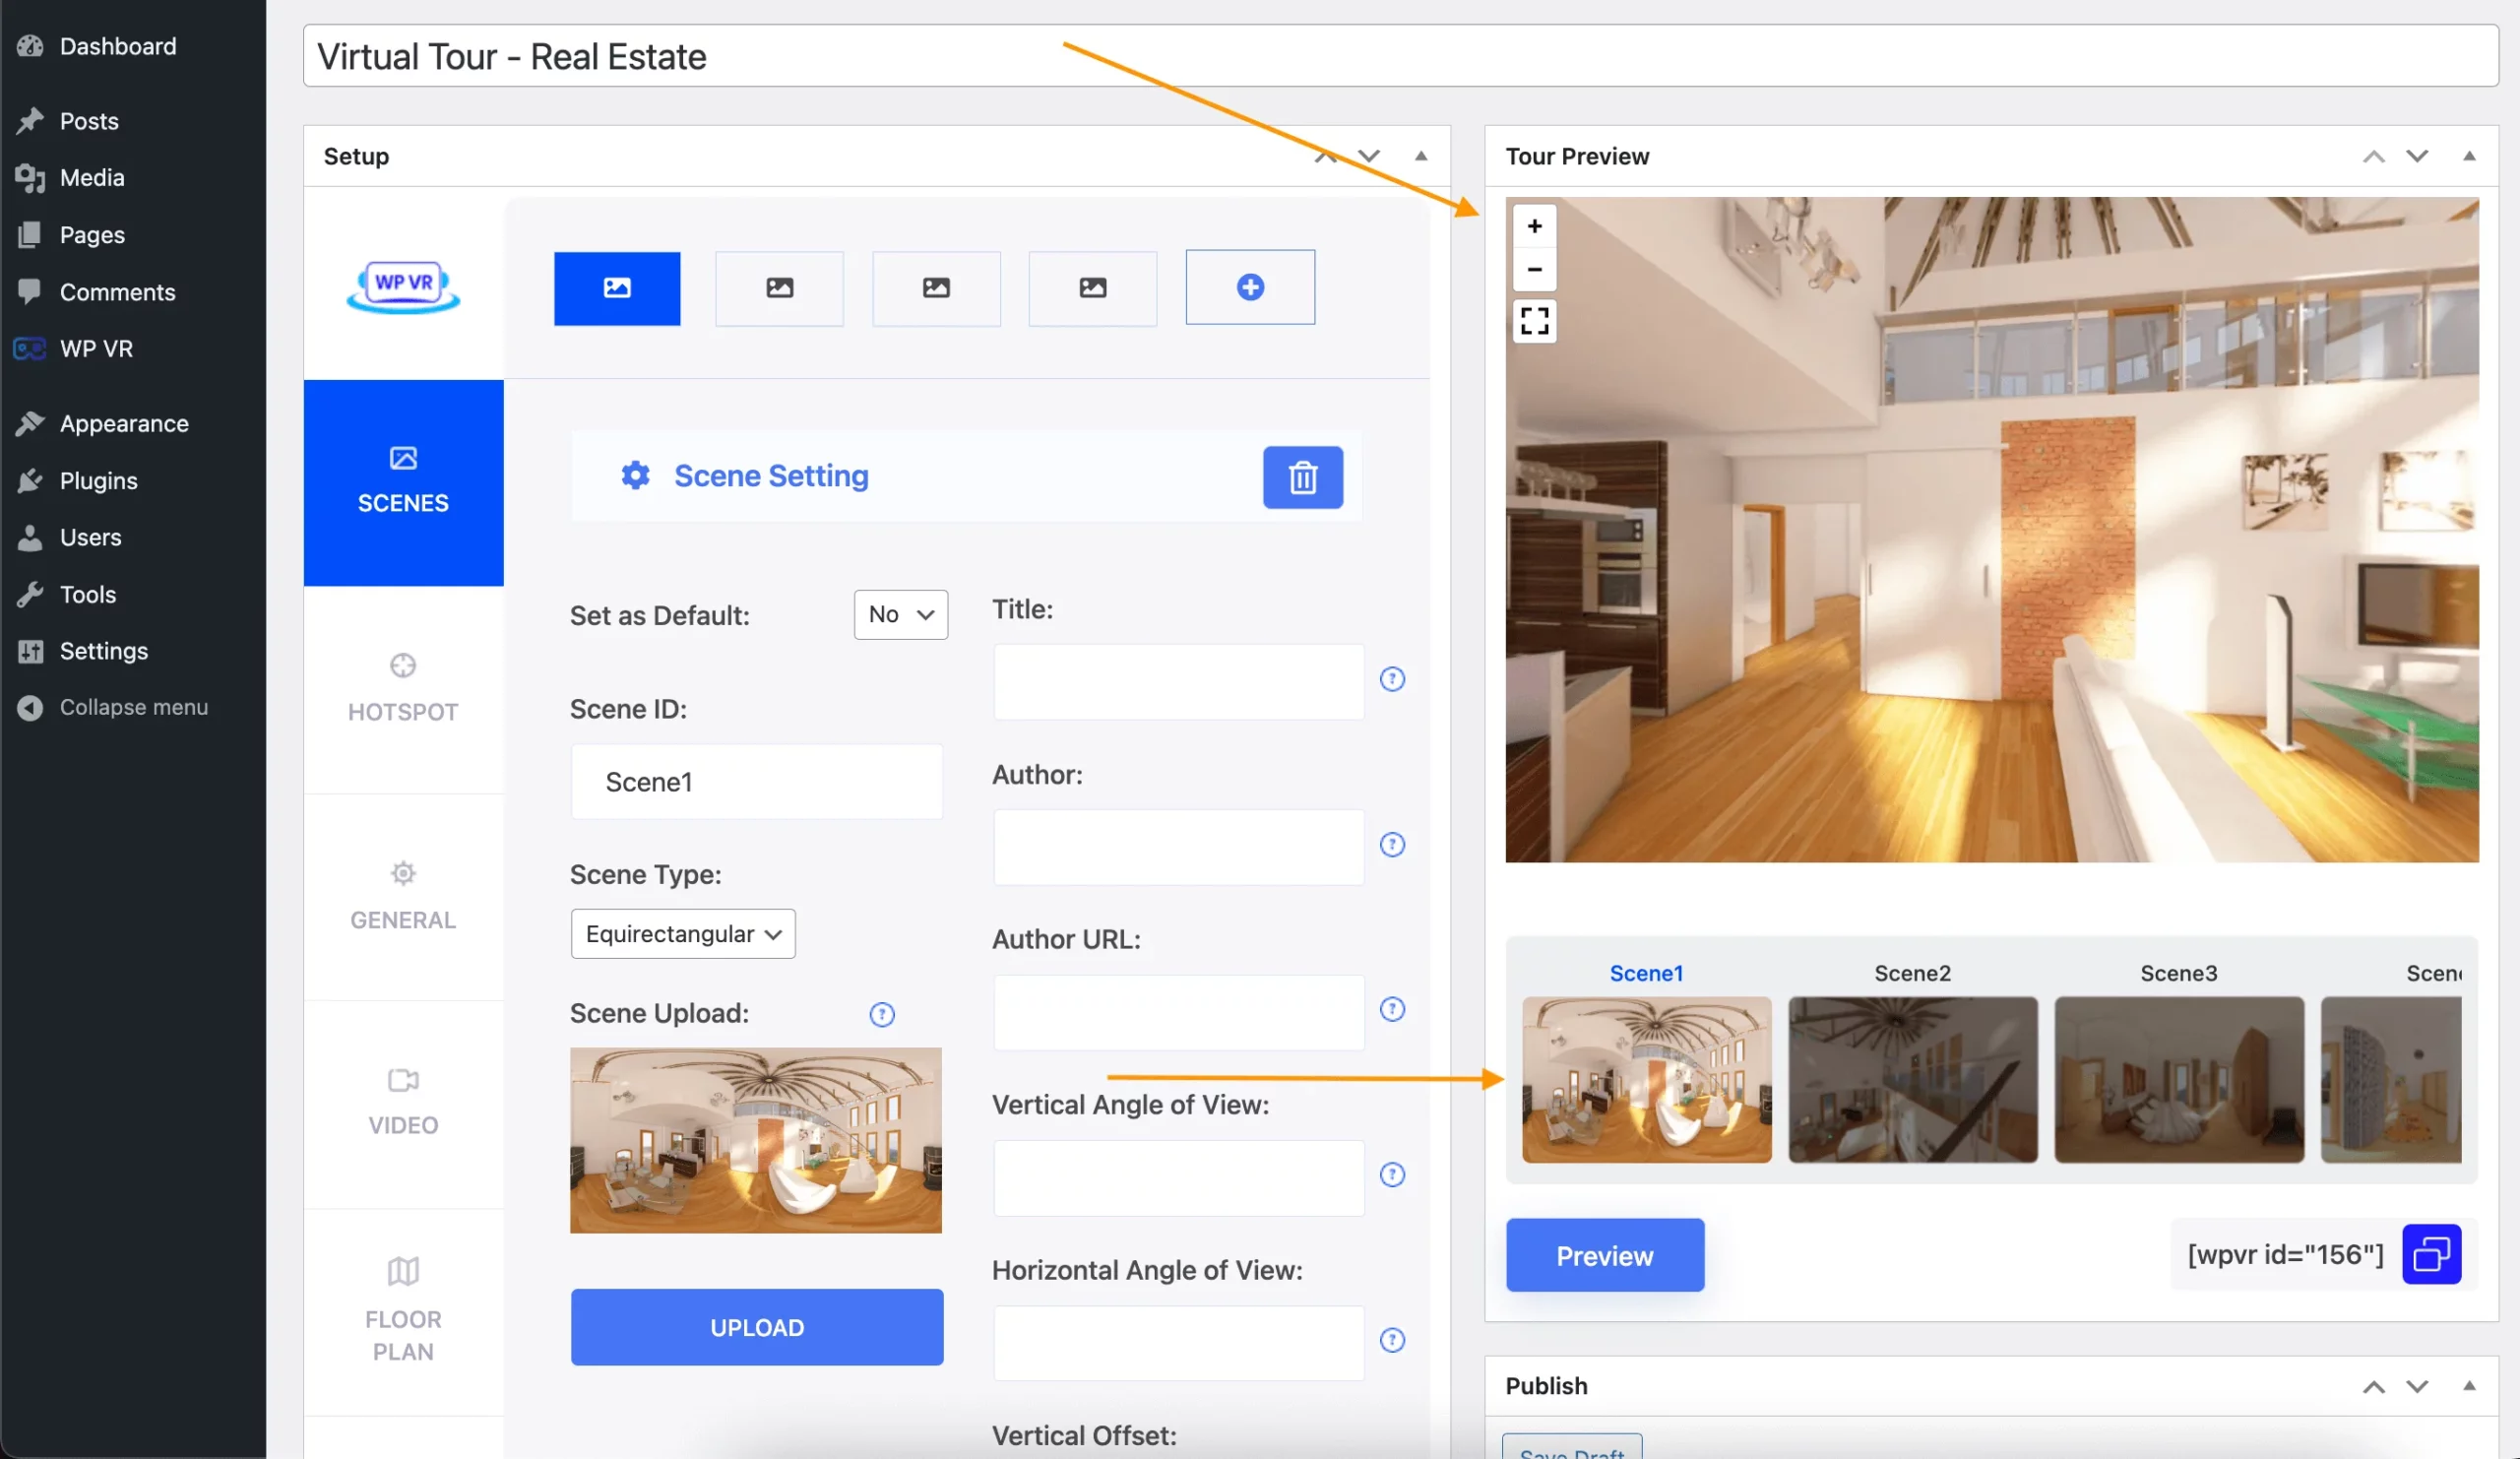This screenshot has height=1459, width=2520.
Task: Click the Scene3 thumbnail image
Action: tap(2179, 1079)
